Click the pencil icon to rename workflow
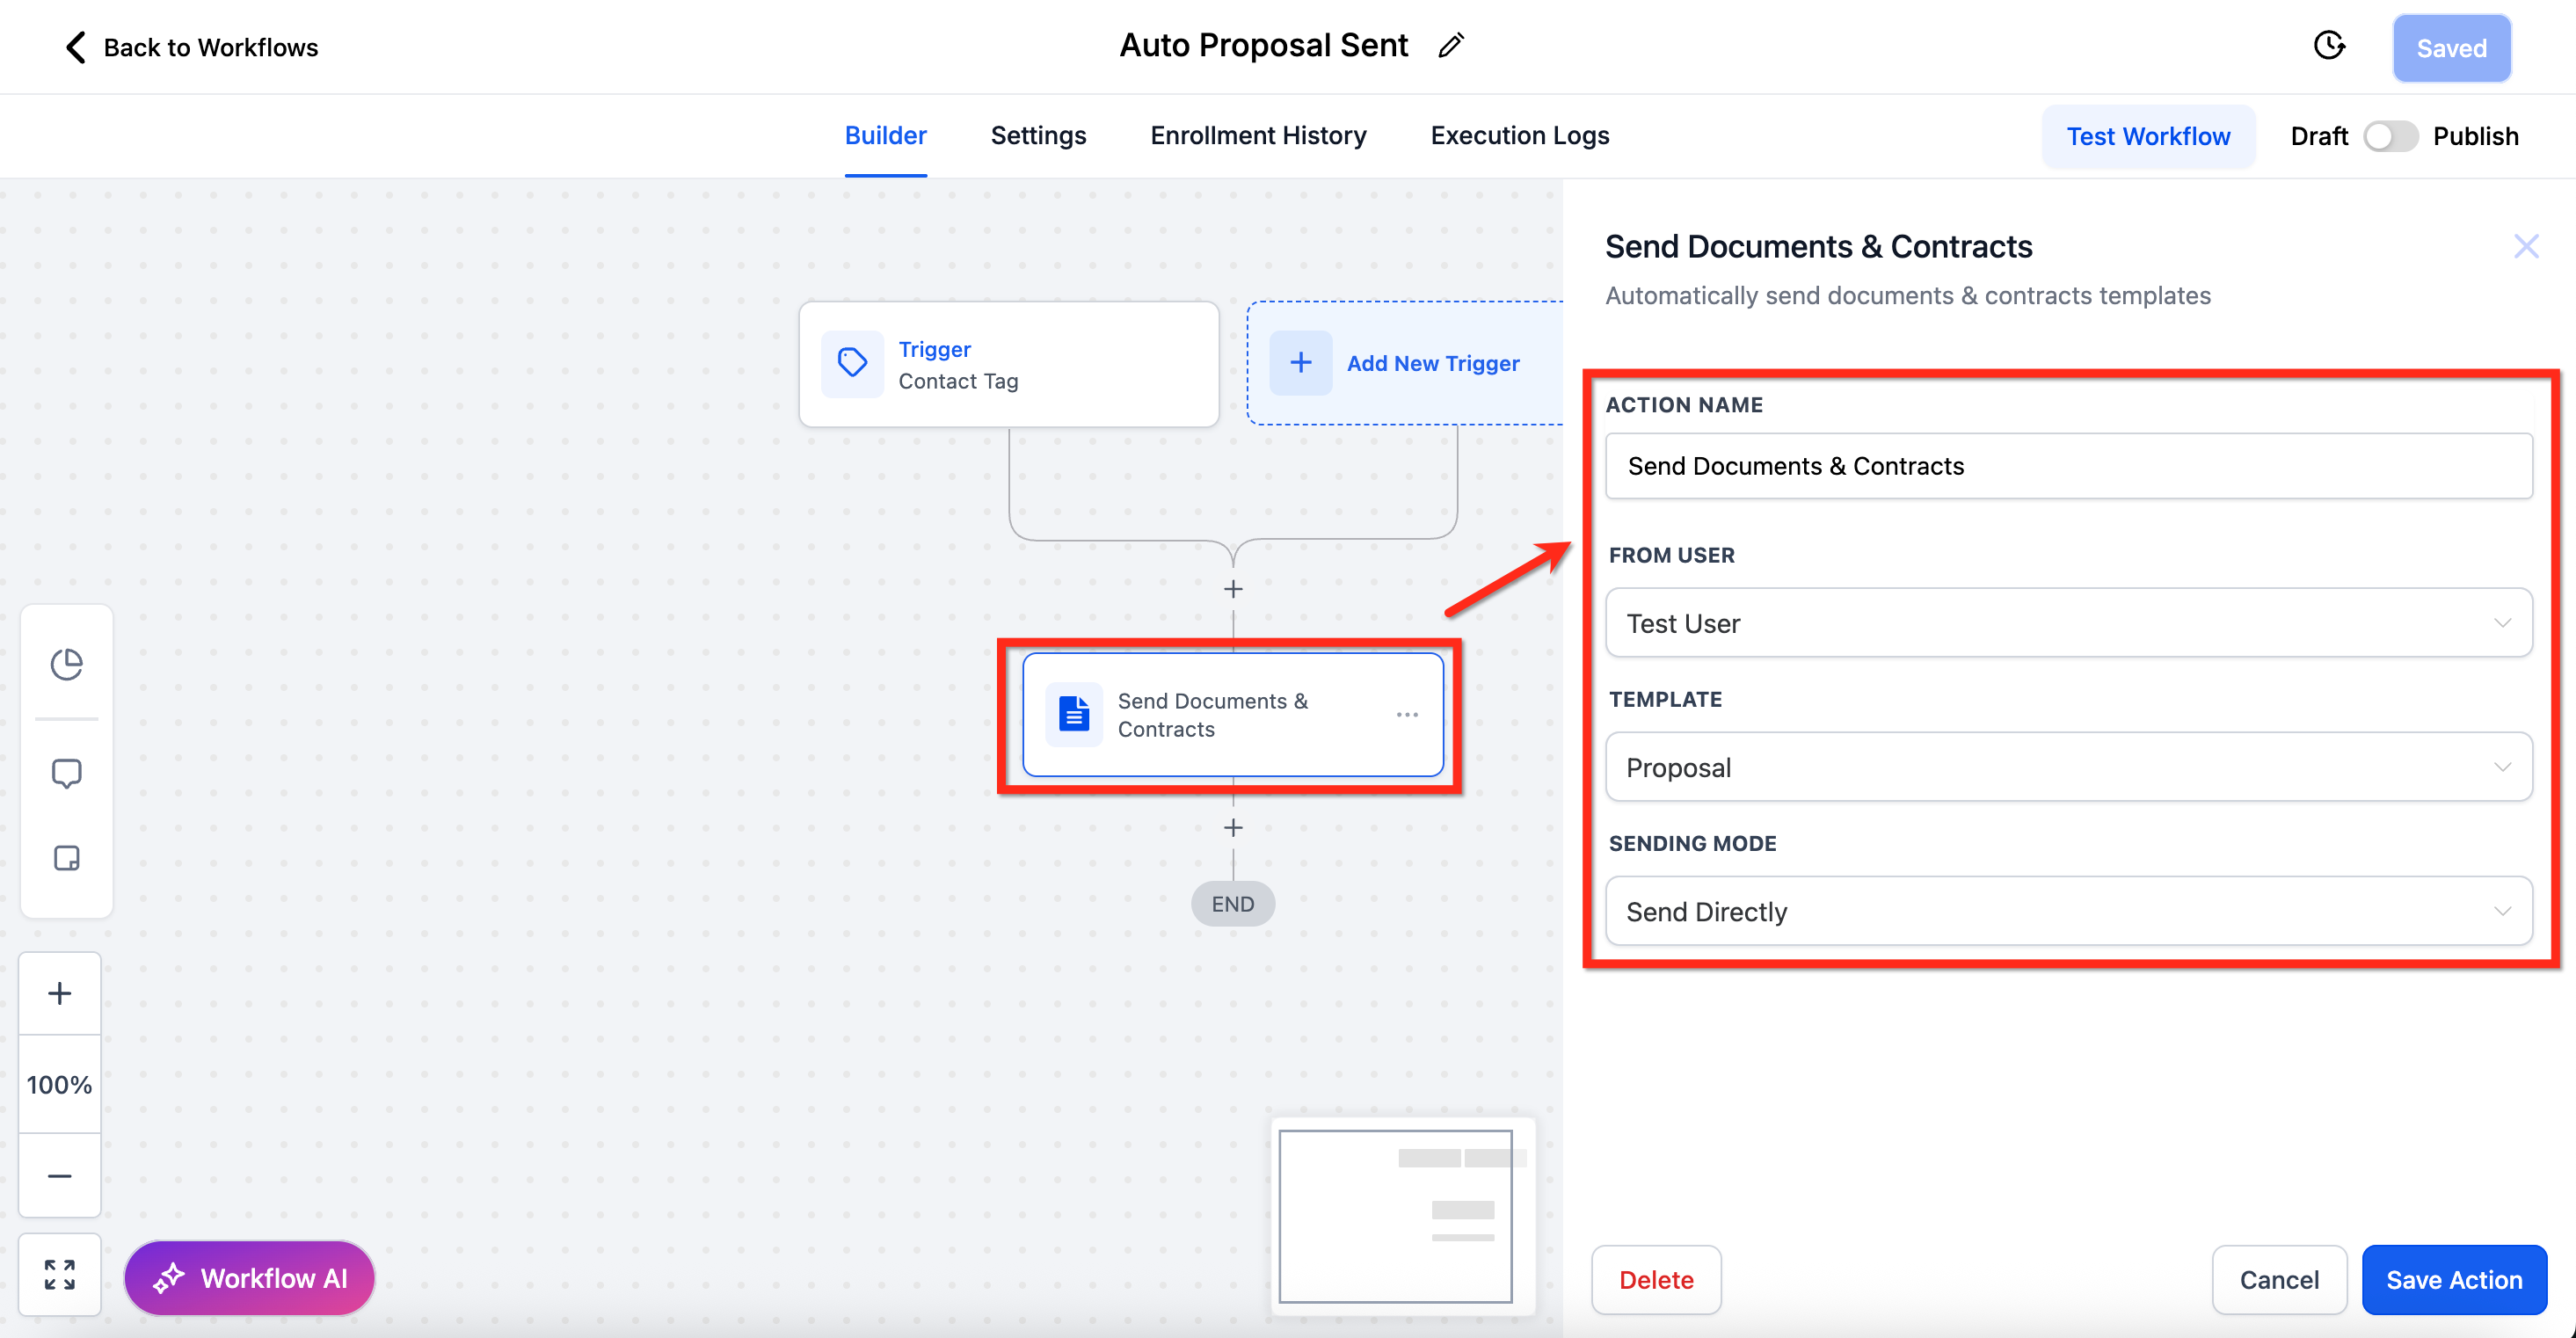 [1450, 46]
